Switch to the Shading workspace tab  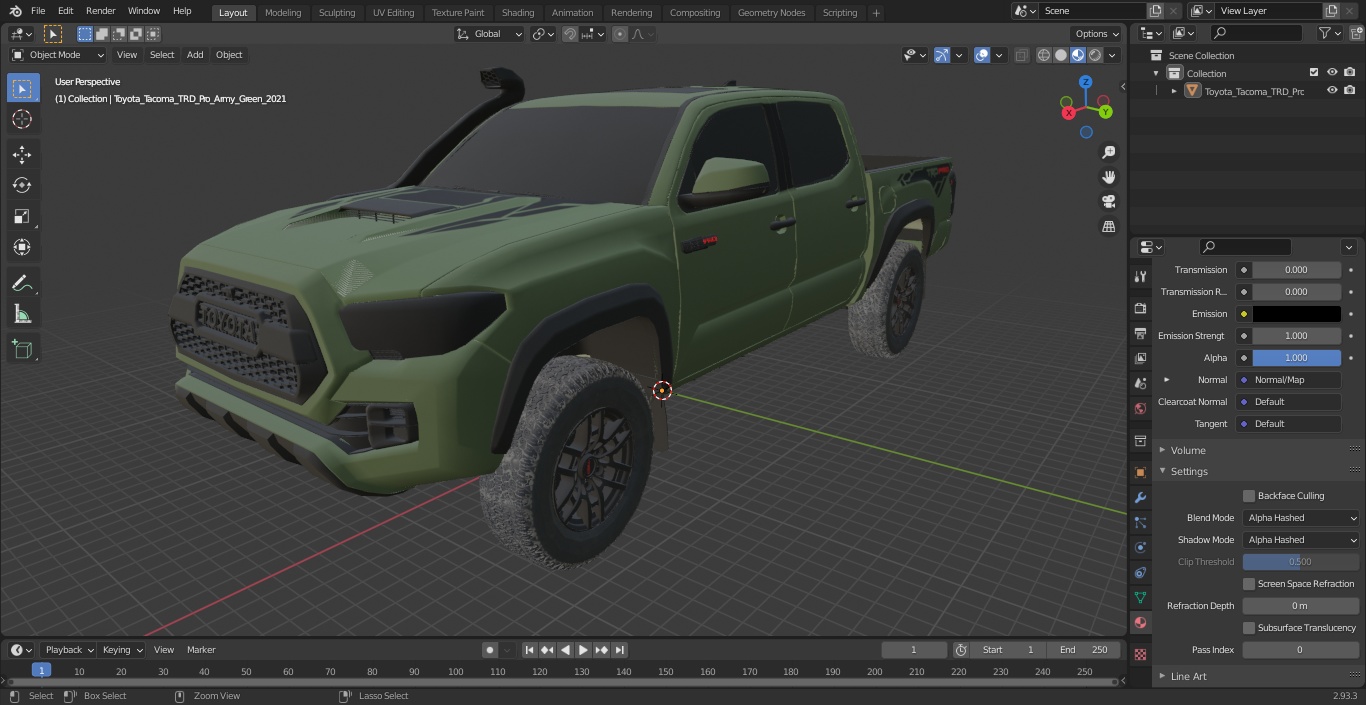(518, 13)
